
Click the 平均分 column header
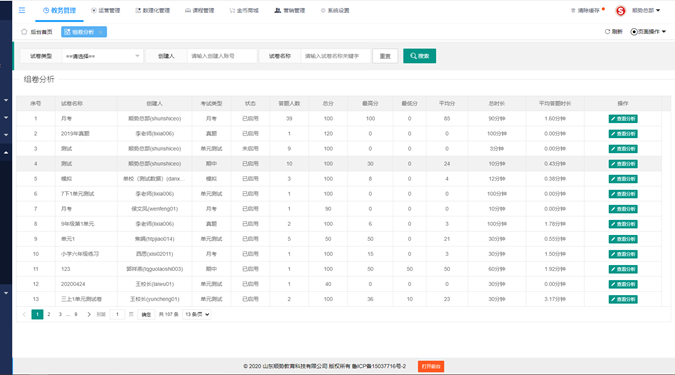(447, 103)
